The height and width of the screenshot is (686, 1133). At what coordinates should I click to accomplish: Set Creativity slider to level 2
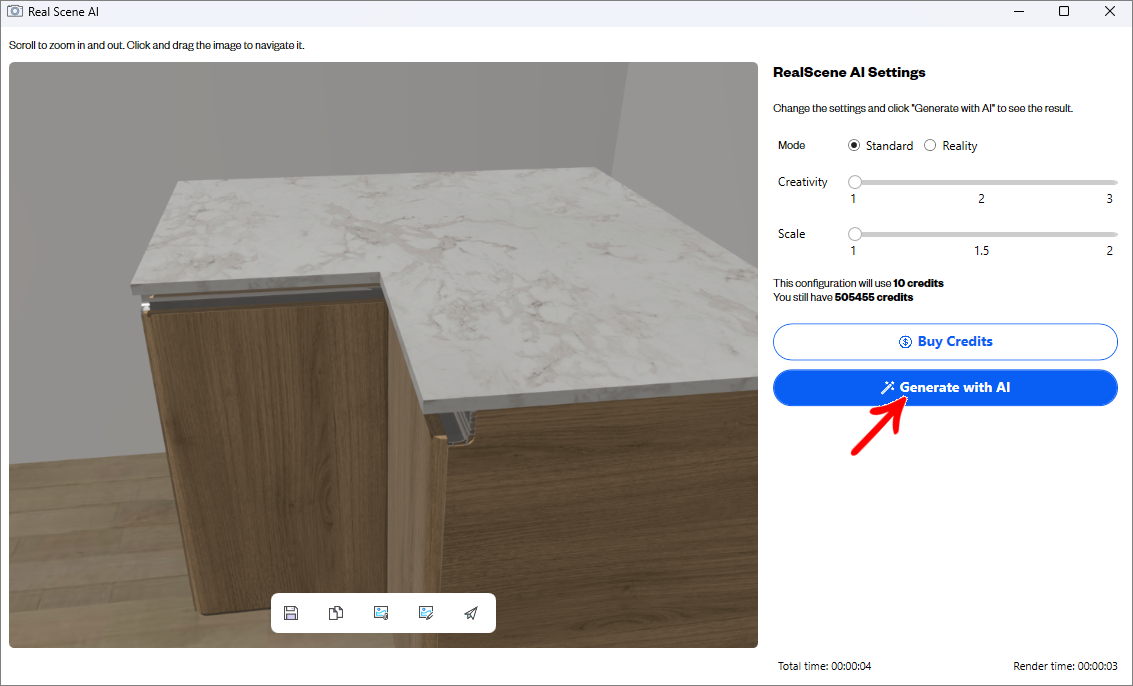click(x=981, y=183)
